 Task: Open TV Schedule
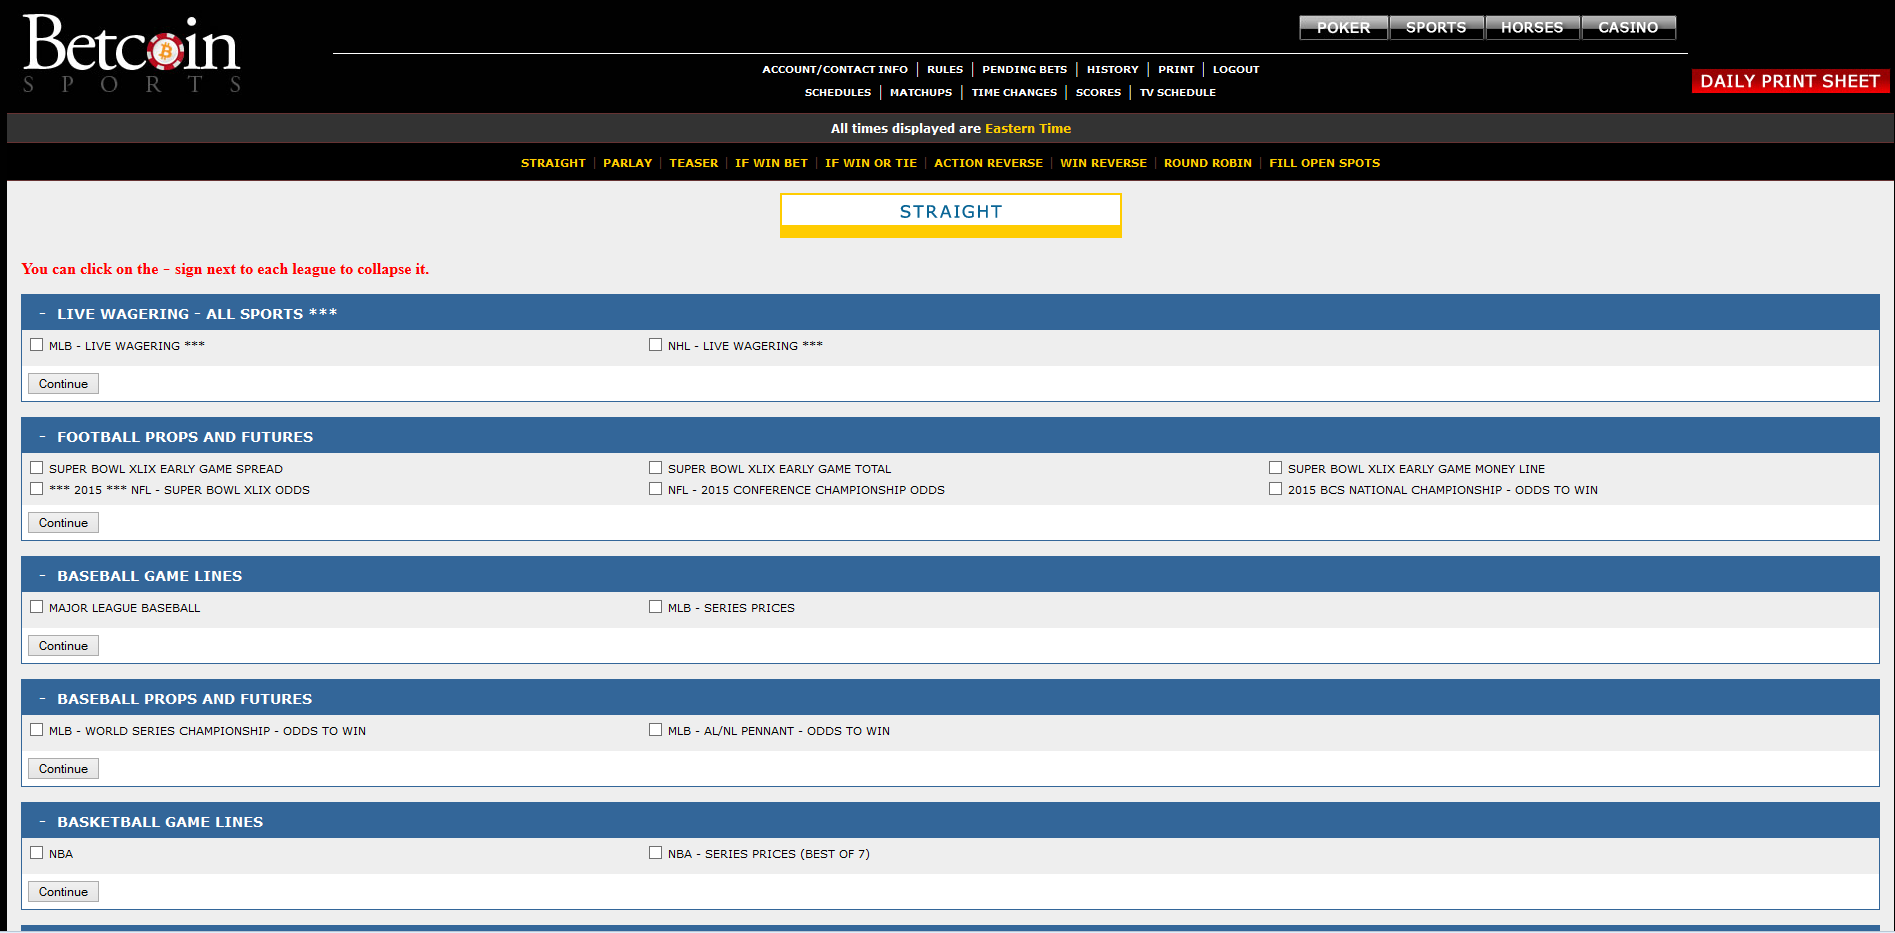(x=1178, y=93)
